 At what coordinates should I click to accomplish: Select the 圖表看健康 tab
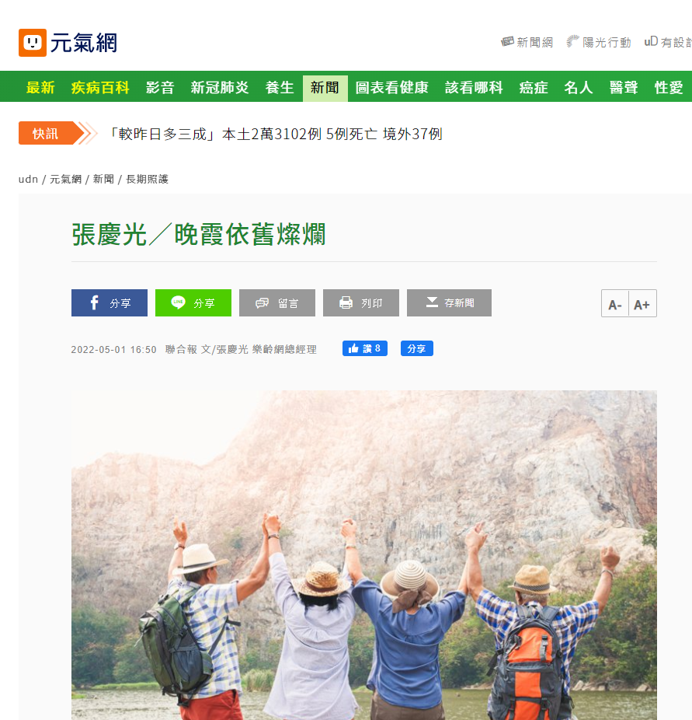[x=392, y=87]
